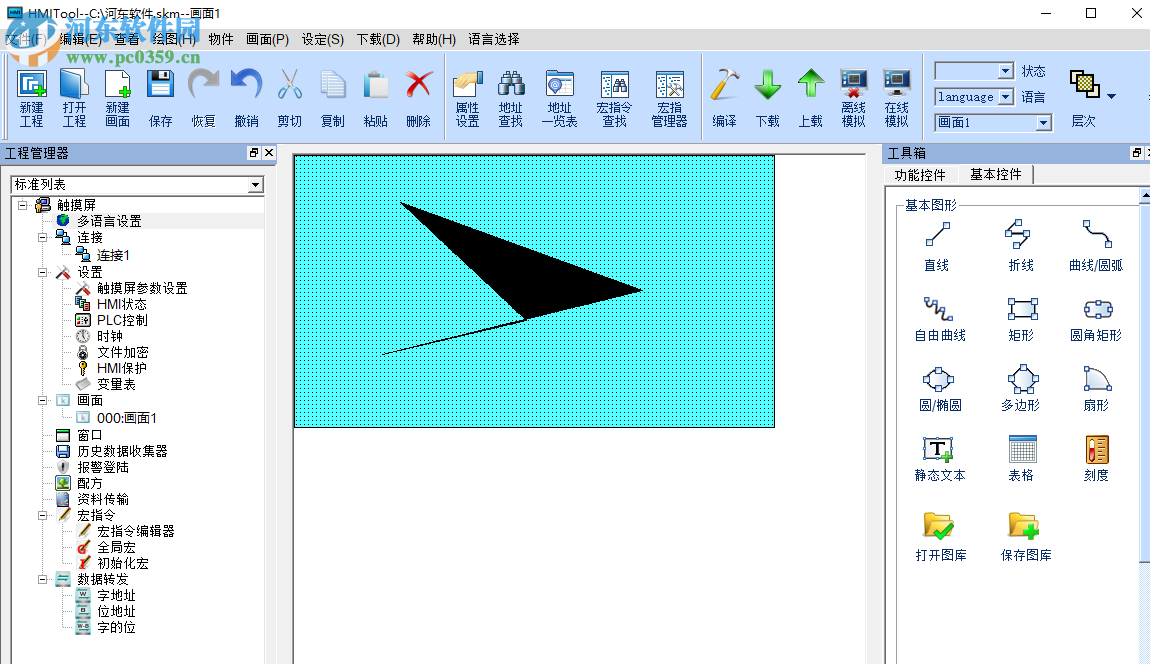Open the 地址一览表 address list
This screenshot has width=1150, height=664.
click(x=560, y=98)
